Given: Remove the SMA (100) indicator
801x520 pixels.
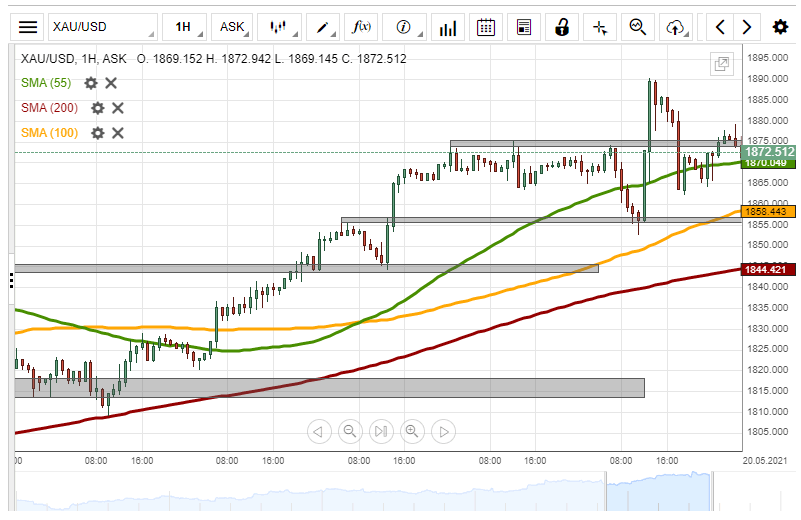Looking at the screenshot, I should click(x=117, y=133).
